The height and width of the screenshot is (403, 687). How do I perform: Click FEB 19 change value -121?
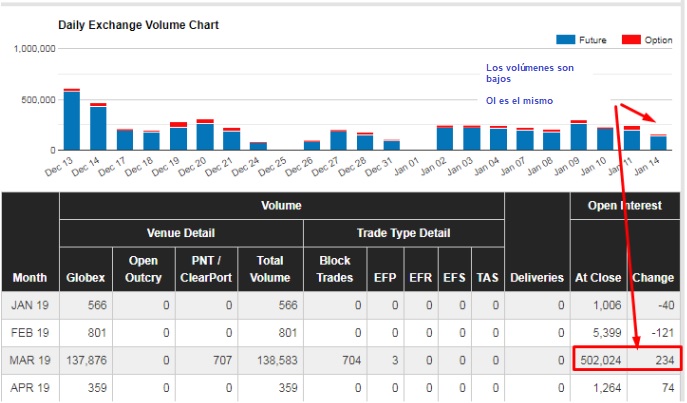pyautogui.click(x=662, y=333)
